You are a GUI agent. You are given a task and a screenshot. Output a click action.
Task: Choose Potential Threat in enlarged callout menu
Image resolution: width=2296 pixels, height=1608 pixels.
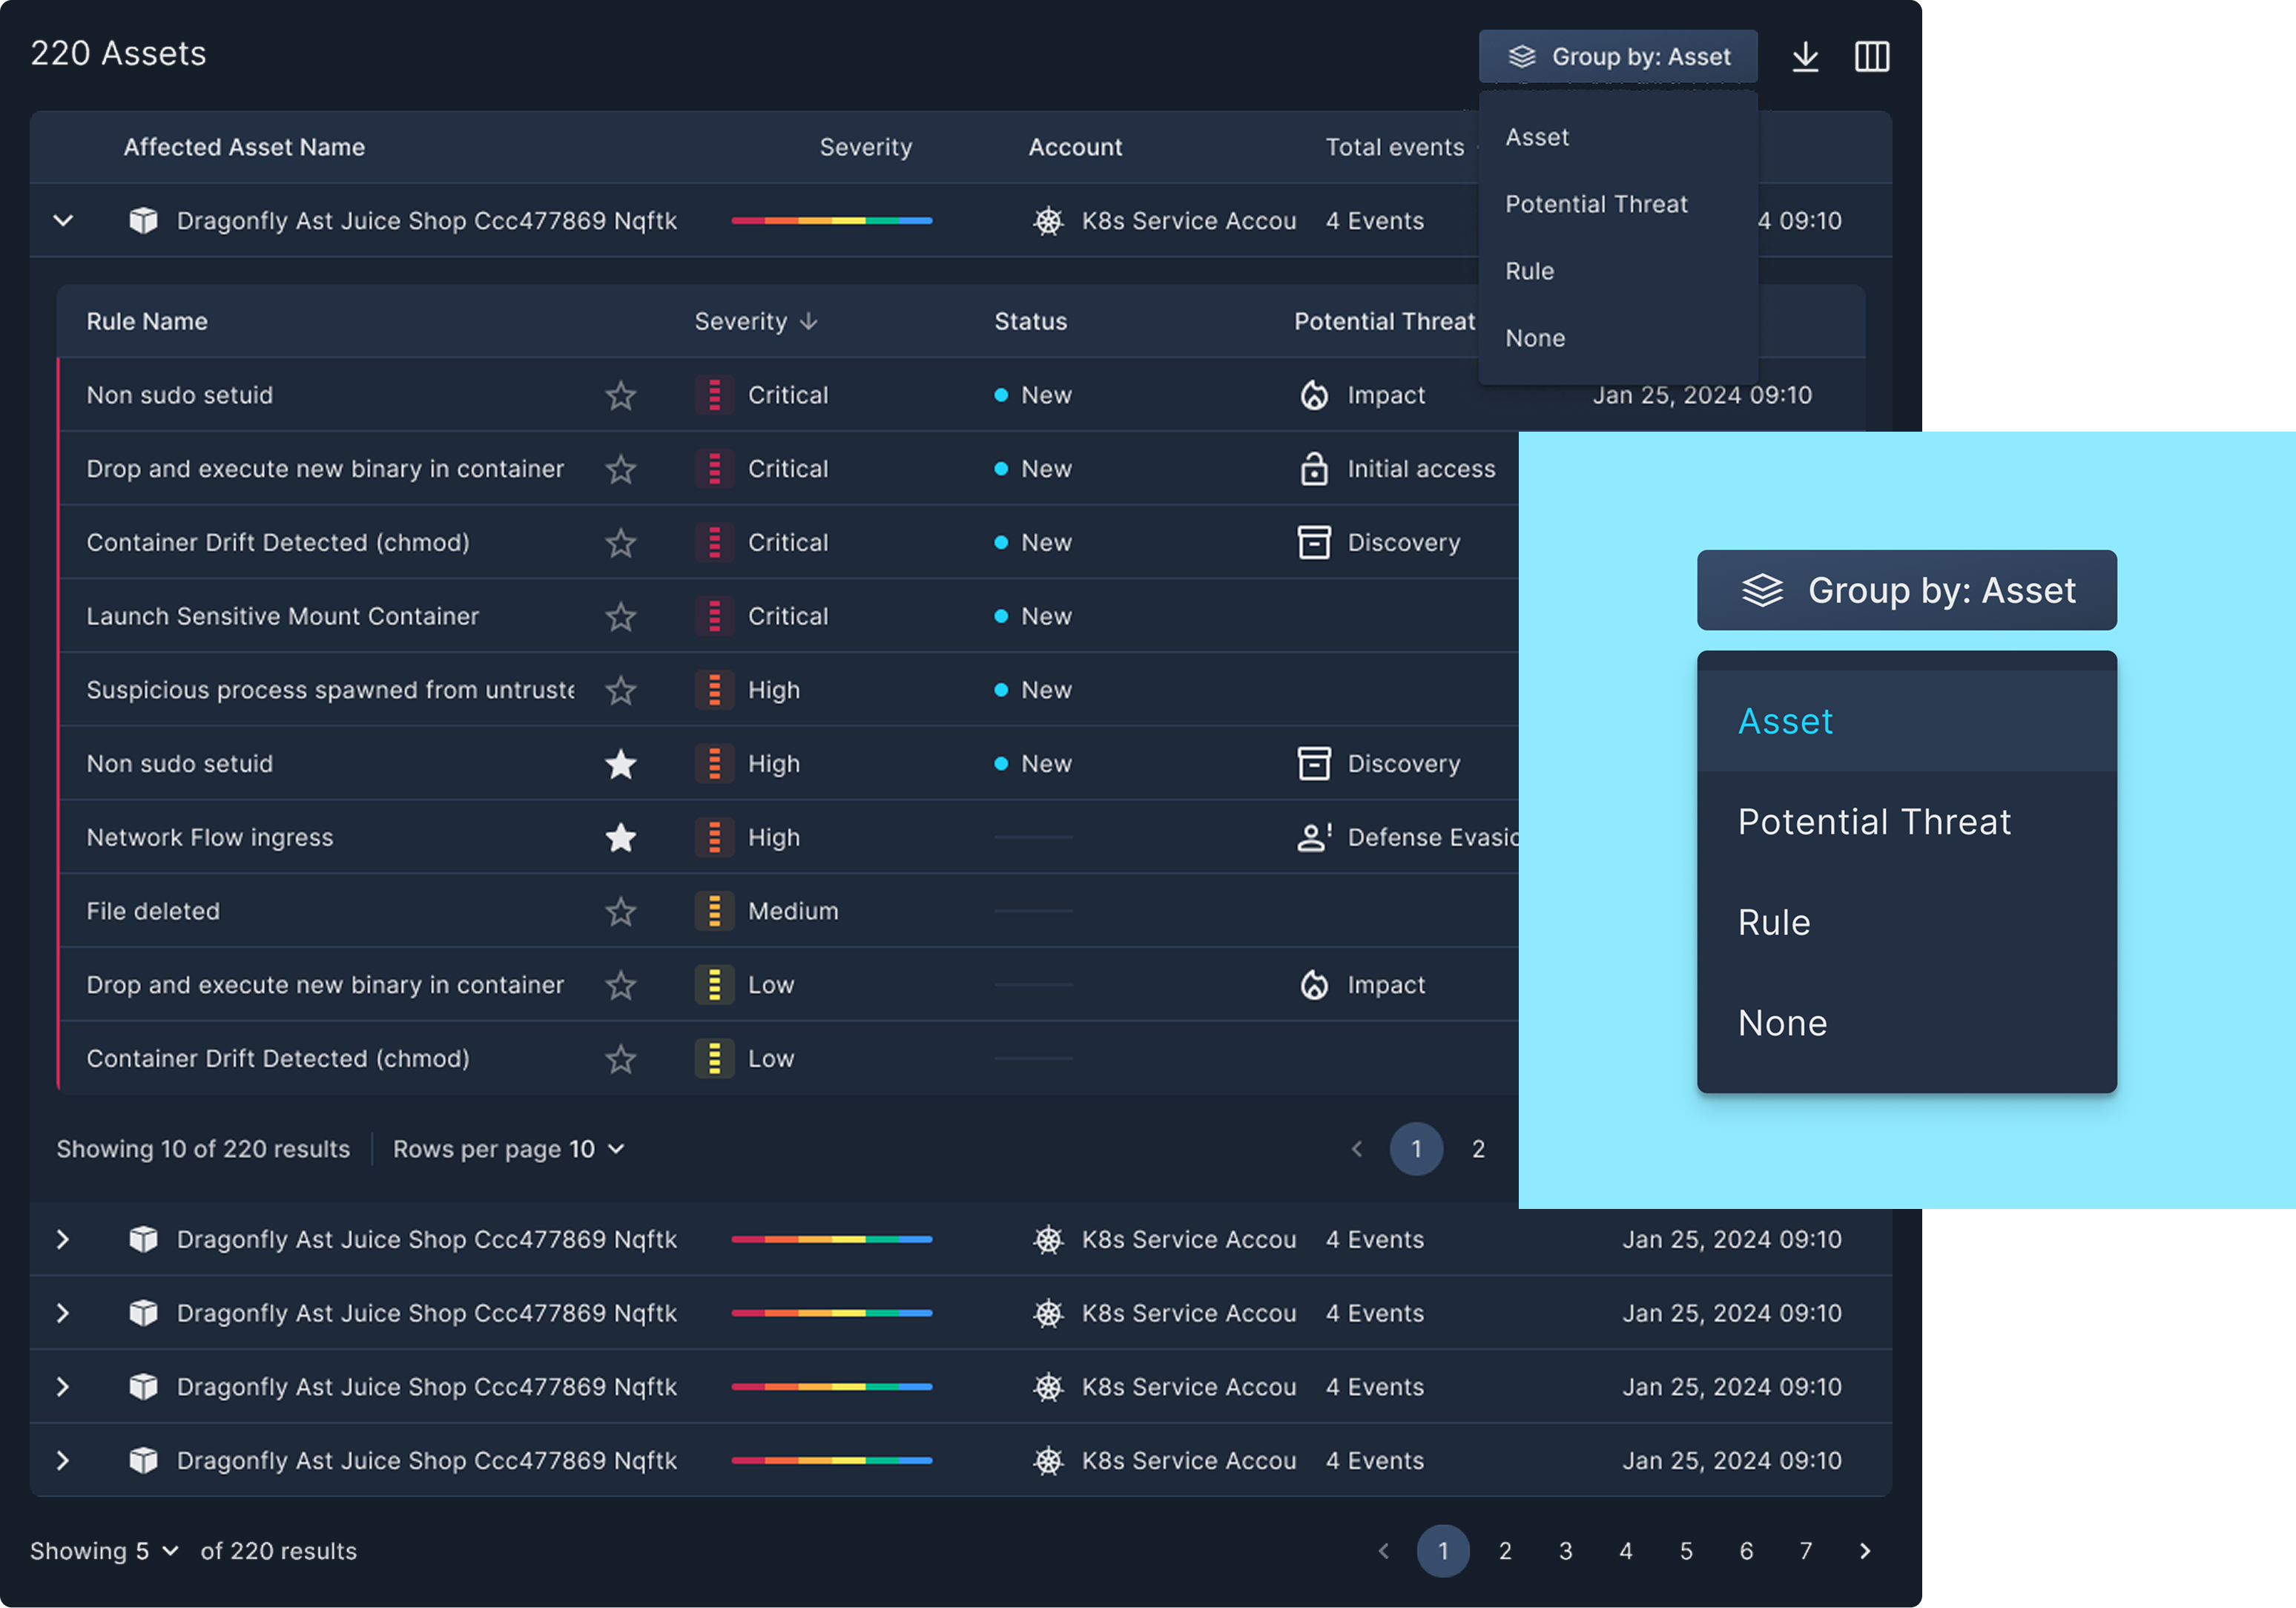click(1906, 822)
